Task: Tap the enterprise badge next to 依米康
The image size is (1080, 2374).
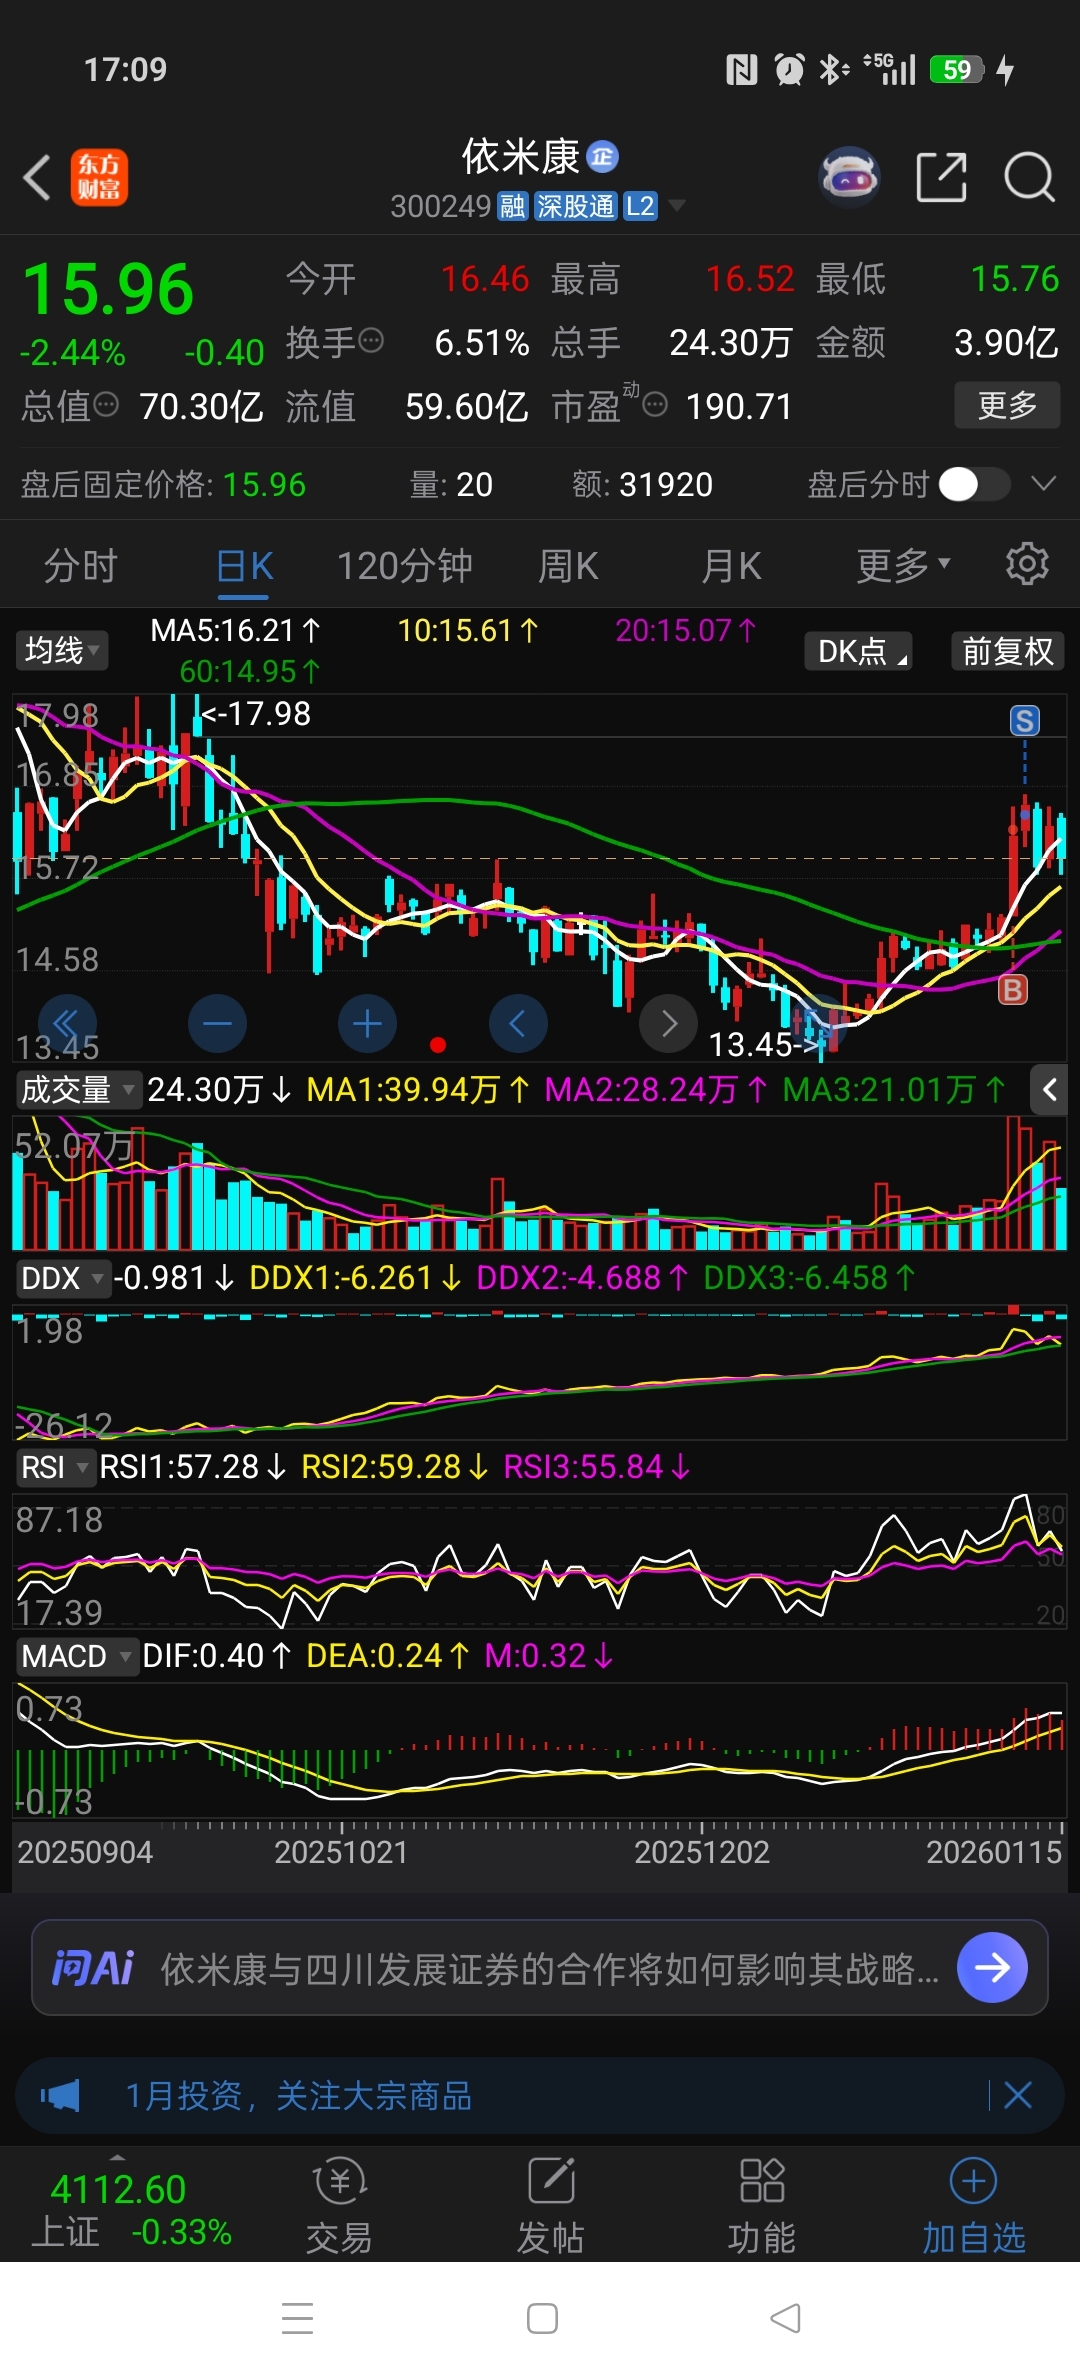Action: 603,156
